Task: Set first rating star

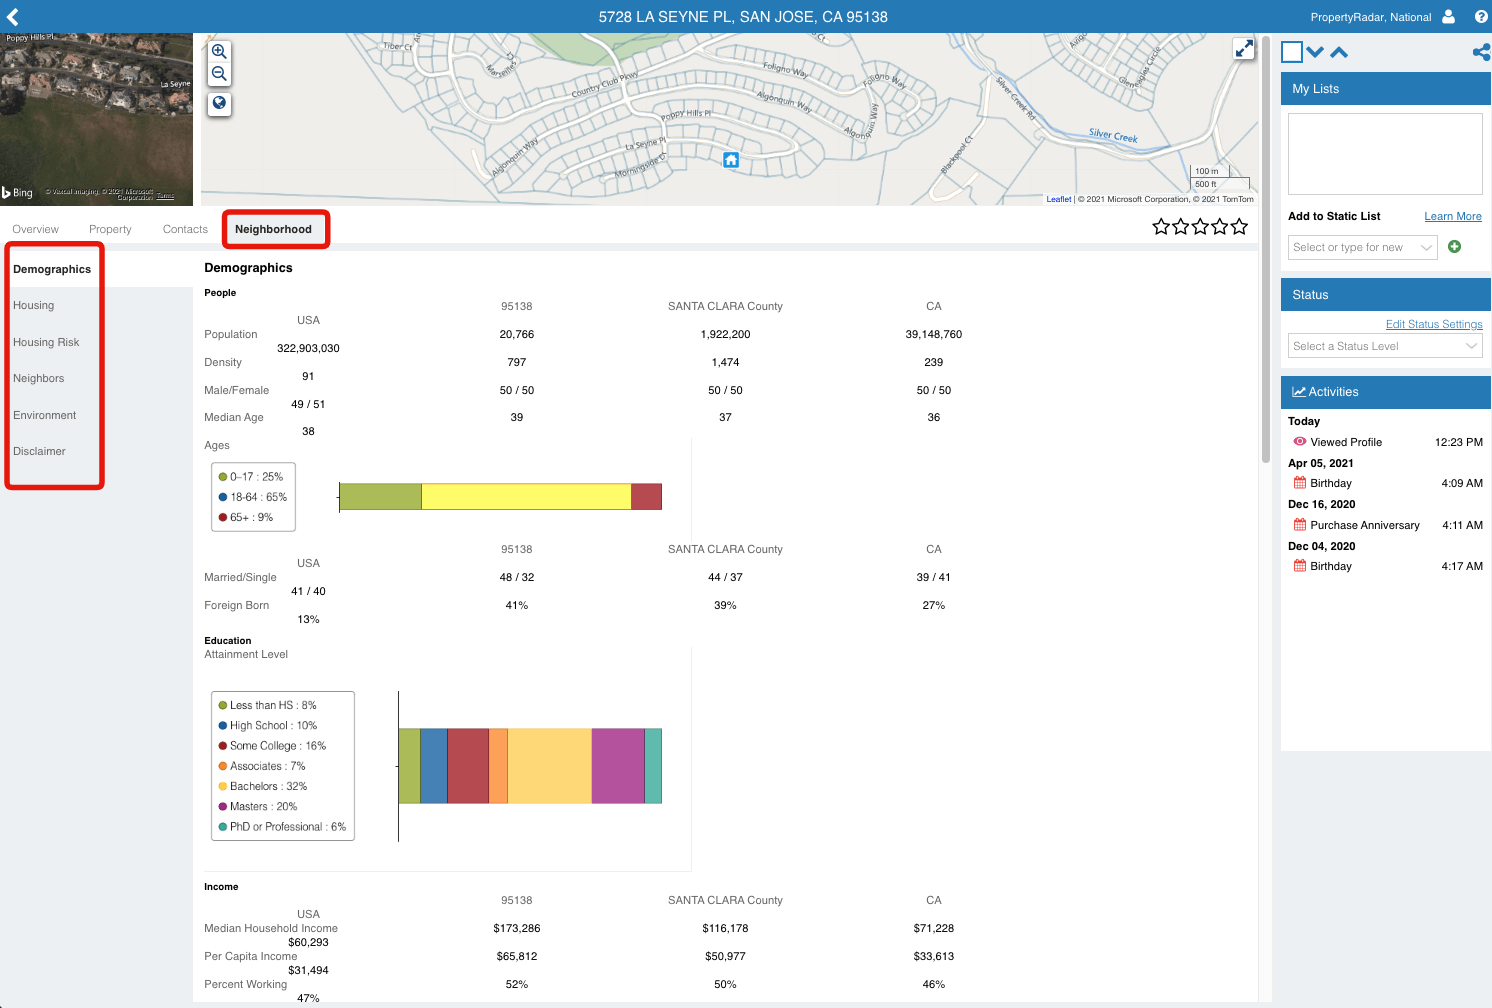Action: coord(1161,227)
